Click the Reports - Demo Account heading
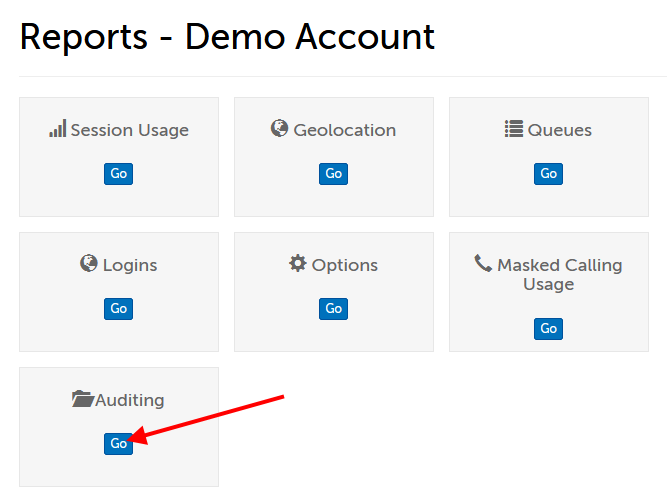 [227, 37]
